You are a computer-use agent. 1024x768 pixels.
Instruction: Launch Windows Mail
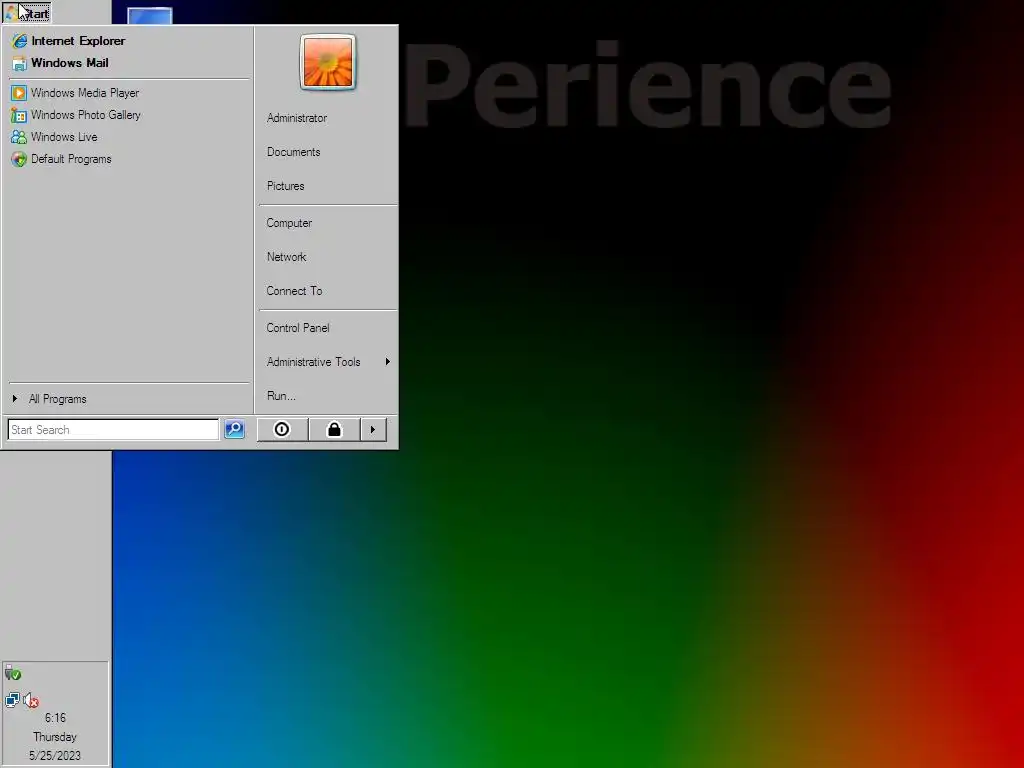pyautogui.click(x=129, y=63)
